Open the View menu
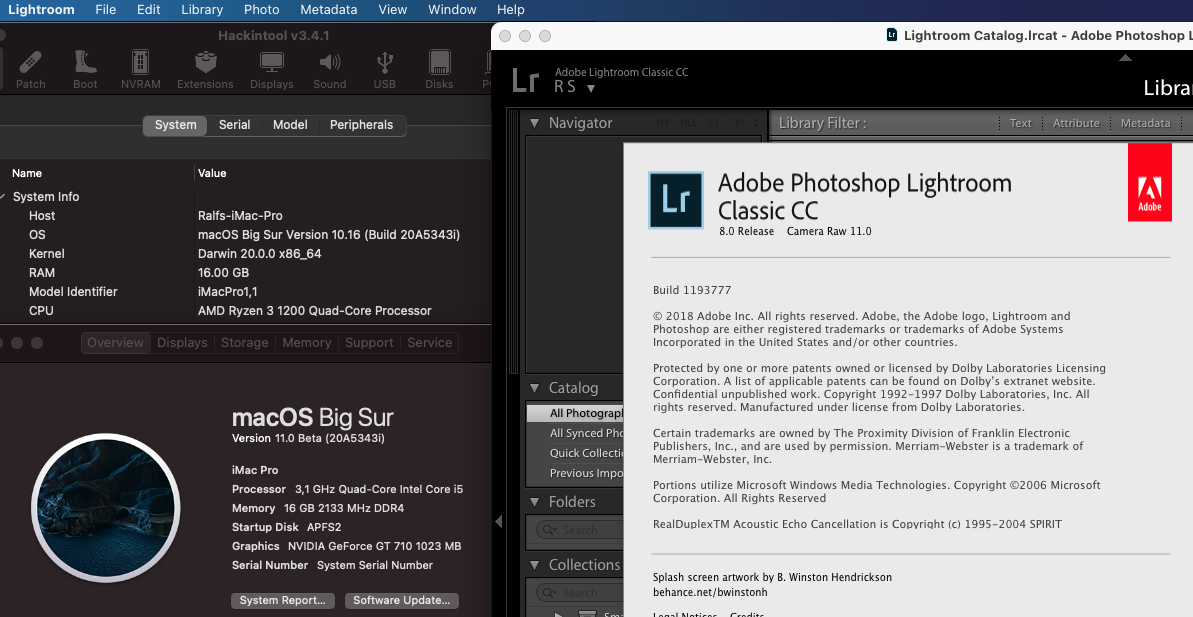 coord(393,10)
